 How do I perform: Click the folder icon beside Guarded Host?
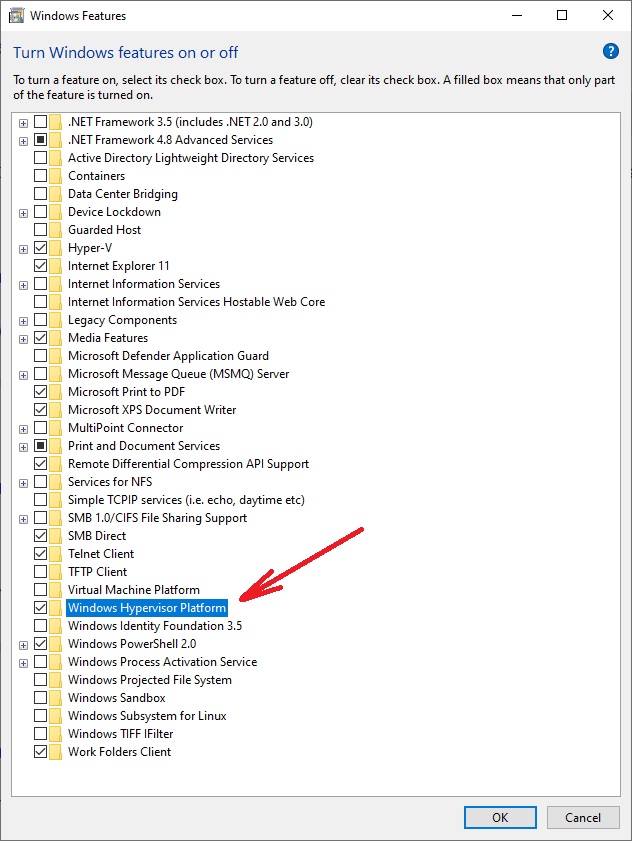(x=55, y=230)
